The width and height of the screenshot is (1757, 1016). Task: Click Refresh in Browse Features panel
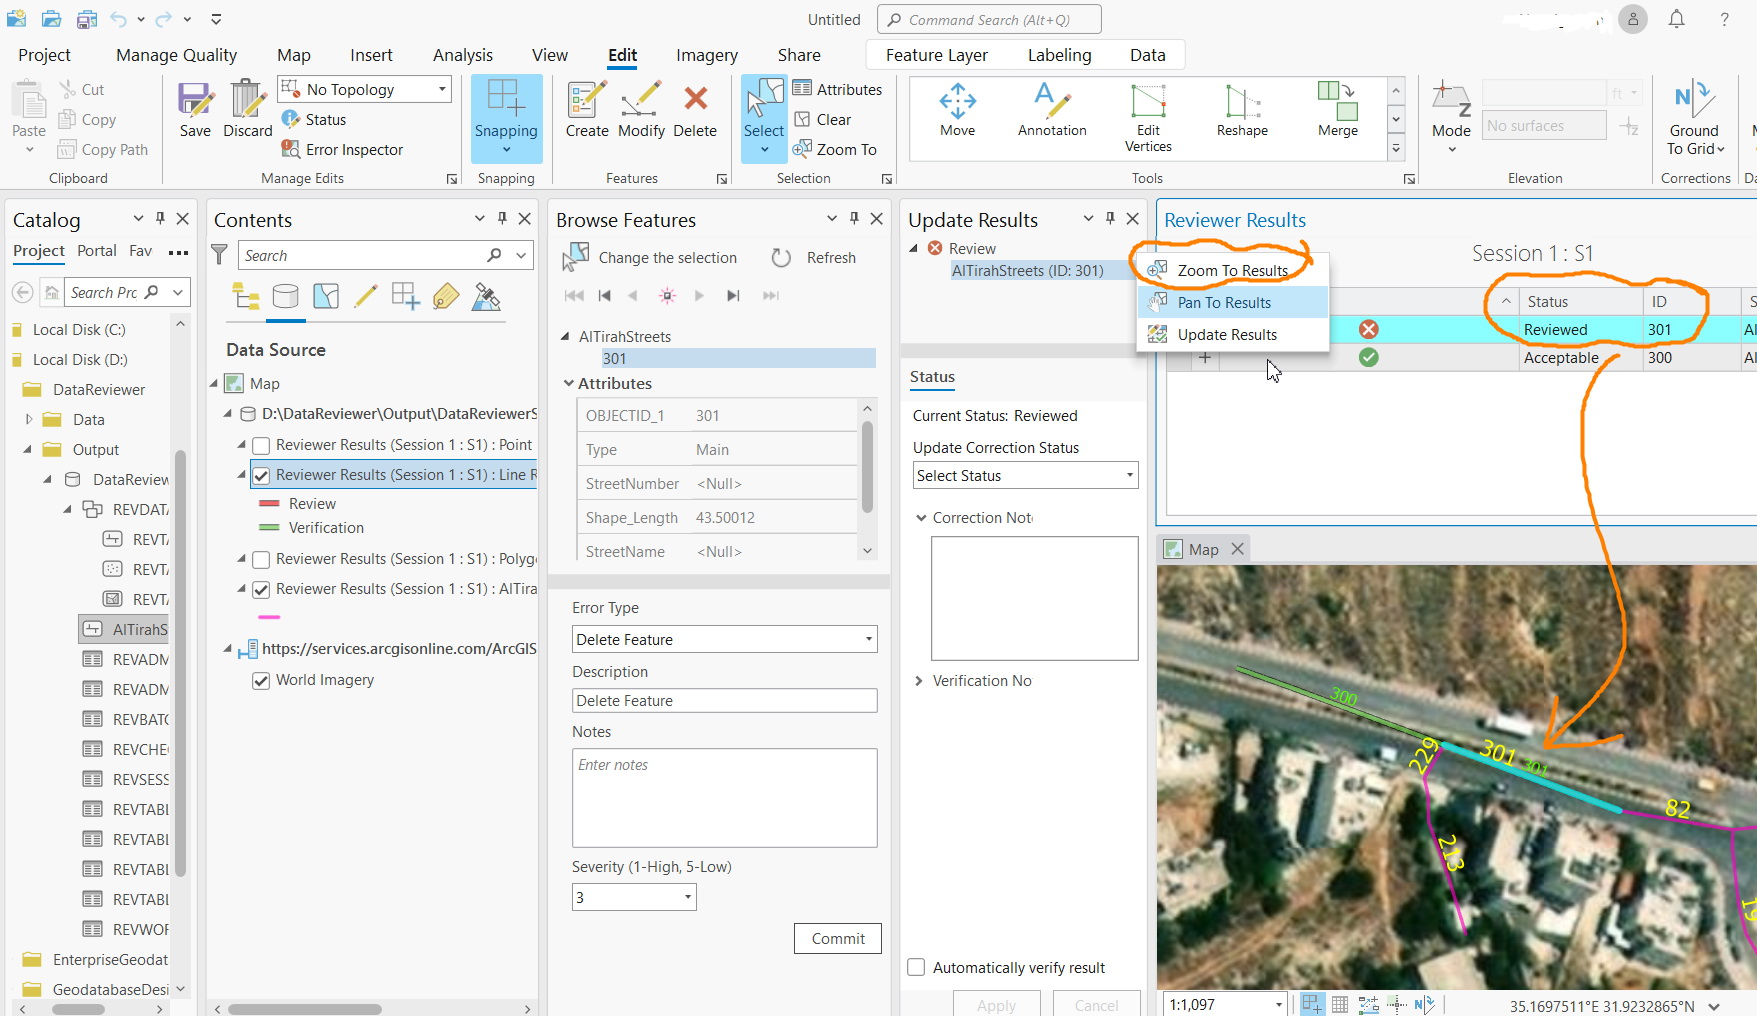point(831,257)
